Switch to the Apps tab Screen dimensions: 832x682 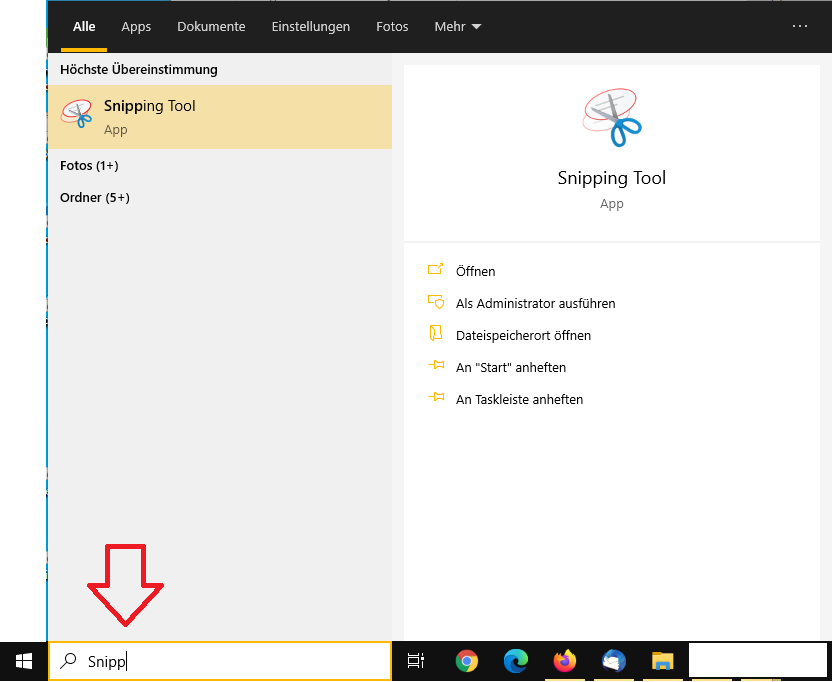pos(136,27)
